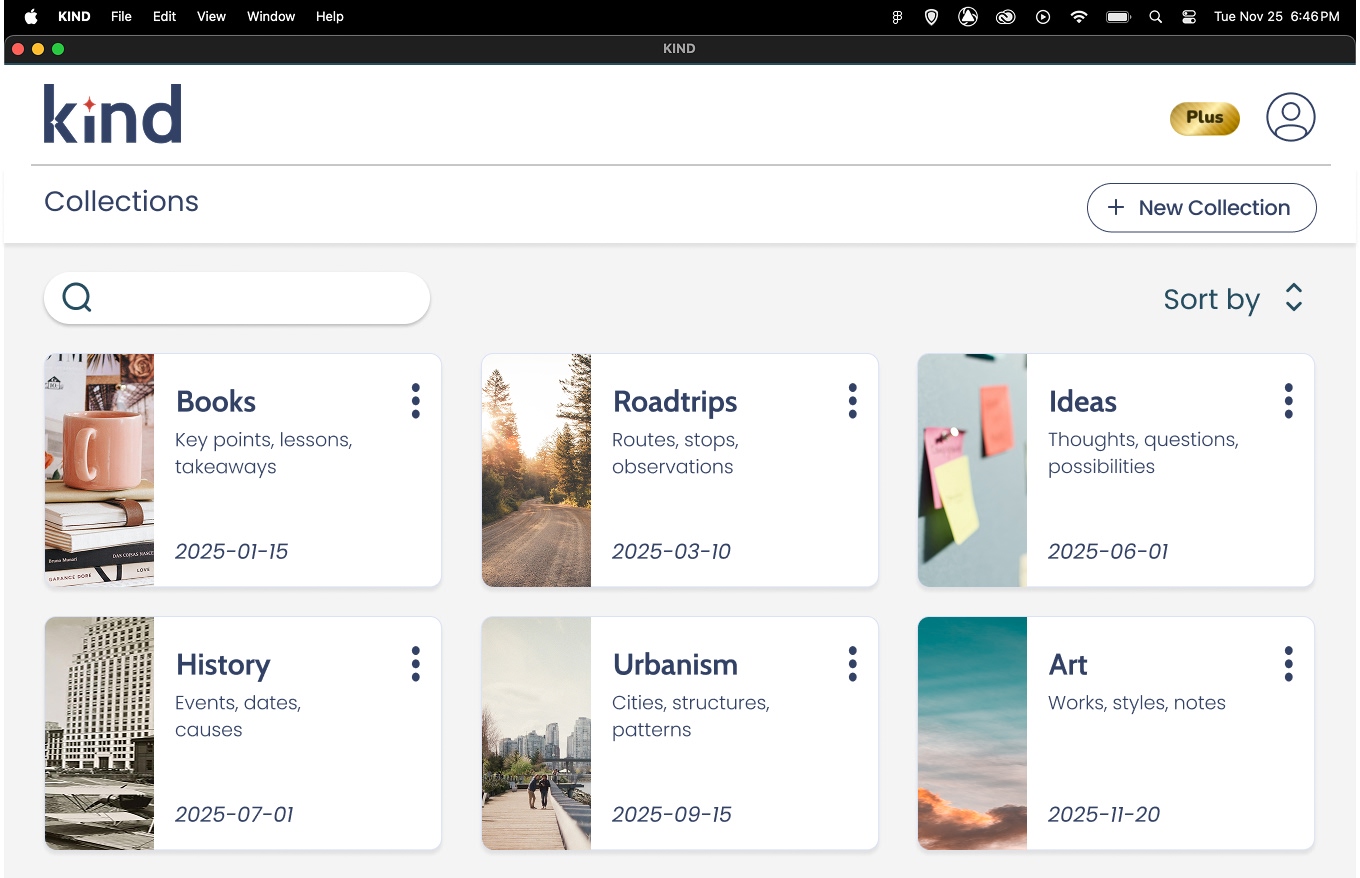This screenshot has width=1360, height=878.
Task: Open the Books collection options menu
Action: (x=416, y=401)
